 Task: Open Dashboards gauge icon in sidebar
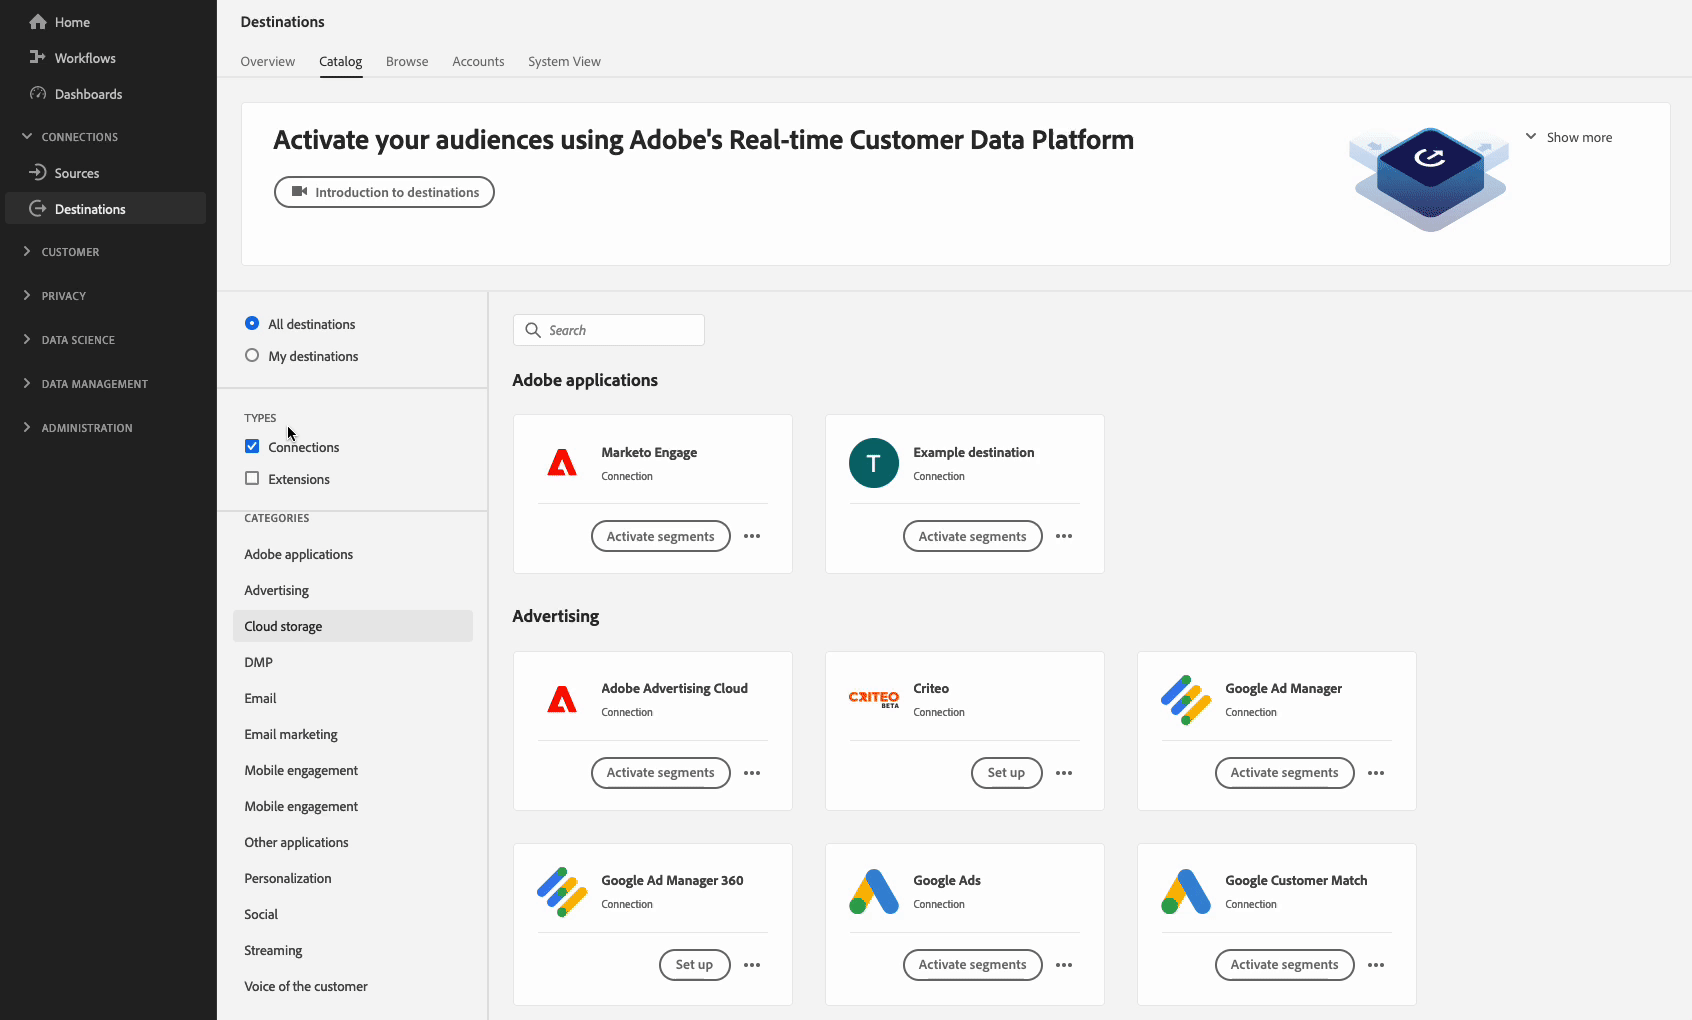pyautogui.click(x=38, y=94)
